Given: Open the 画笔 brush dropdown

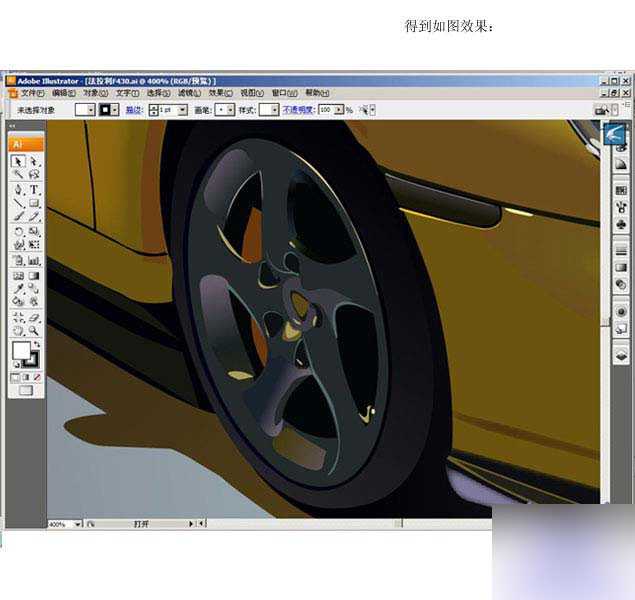Looking at the screenshot, I should [230, 110].
